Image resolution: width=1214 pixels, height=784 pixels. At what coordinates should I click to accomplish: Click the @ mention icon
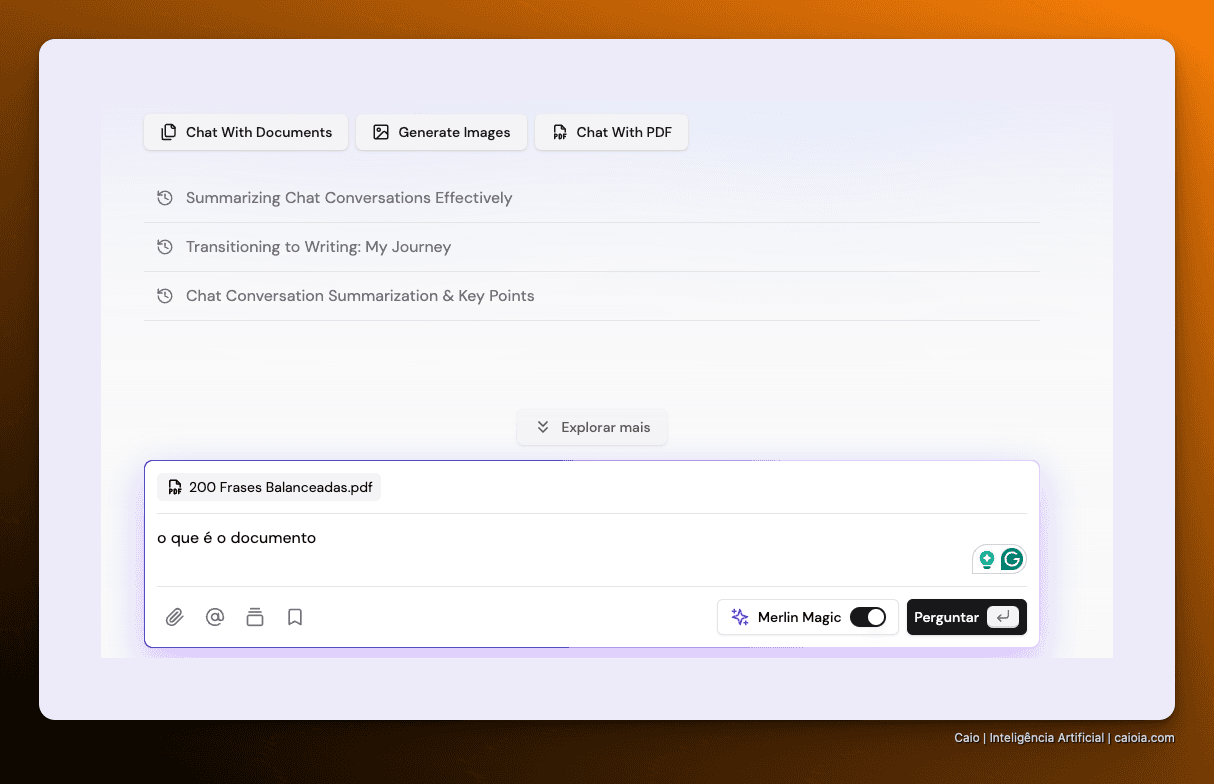tap(215, 617)
